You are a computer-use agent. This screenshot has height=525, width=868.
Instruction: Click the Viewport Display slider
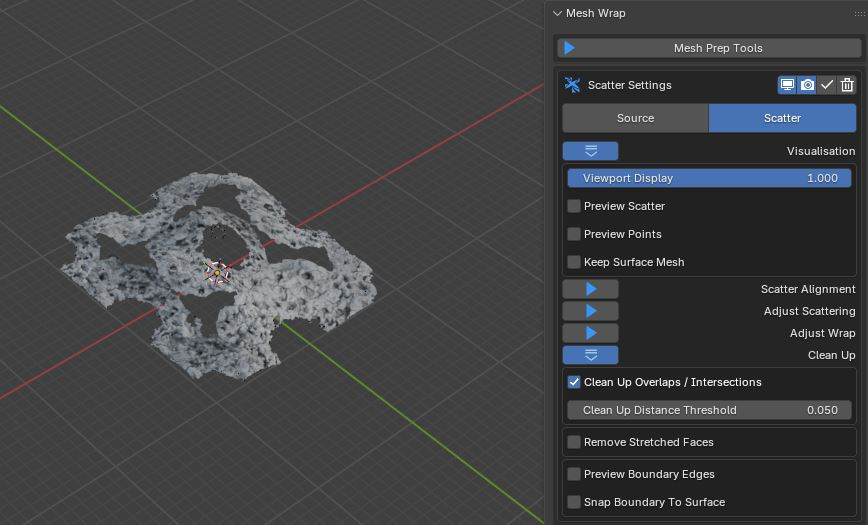point(709,178)
